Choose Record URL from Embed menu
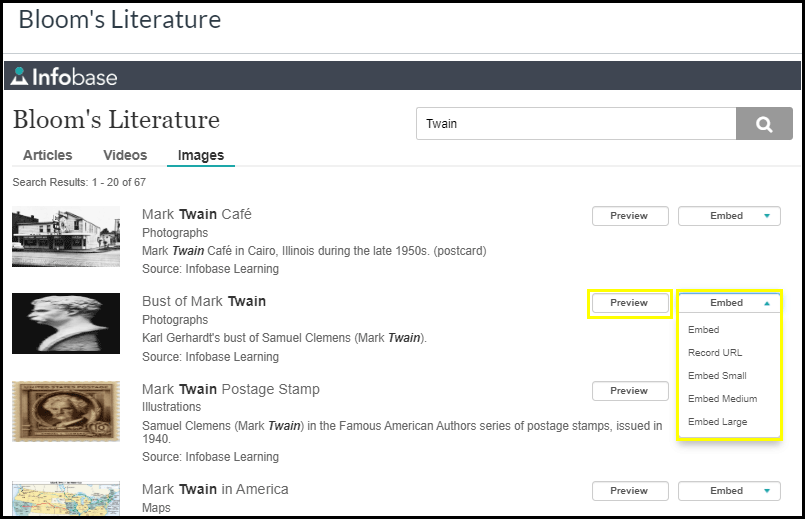 (x=715, y=353)
